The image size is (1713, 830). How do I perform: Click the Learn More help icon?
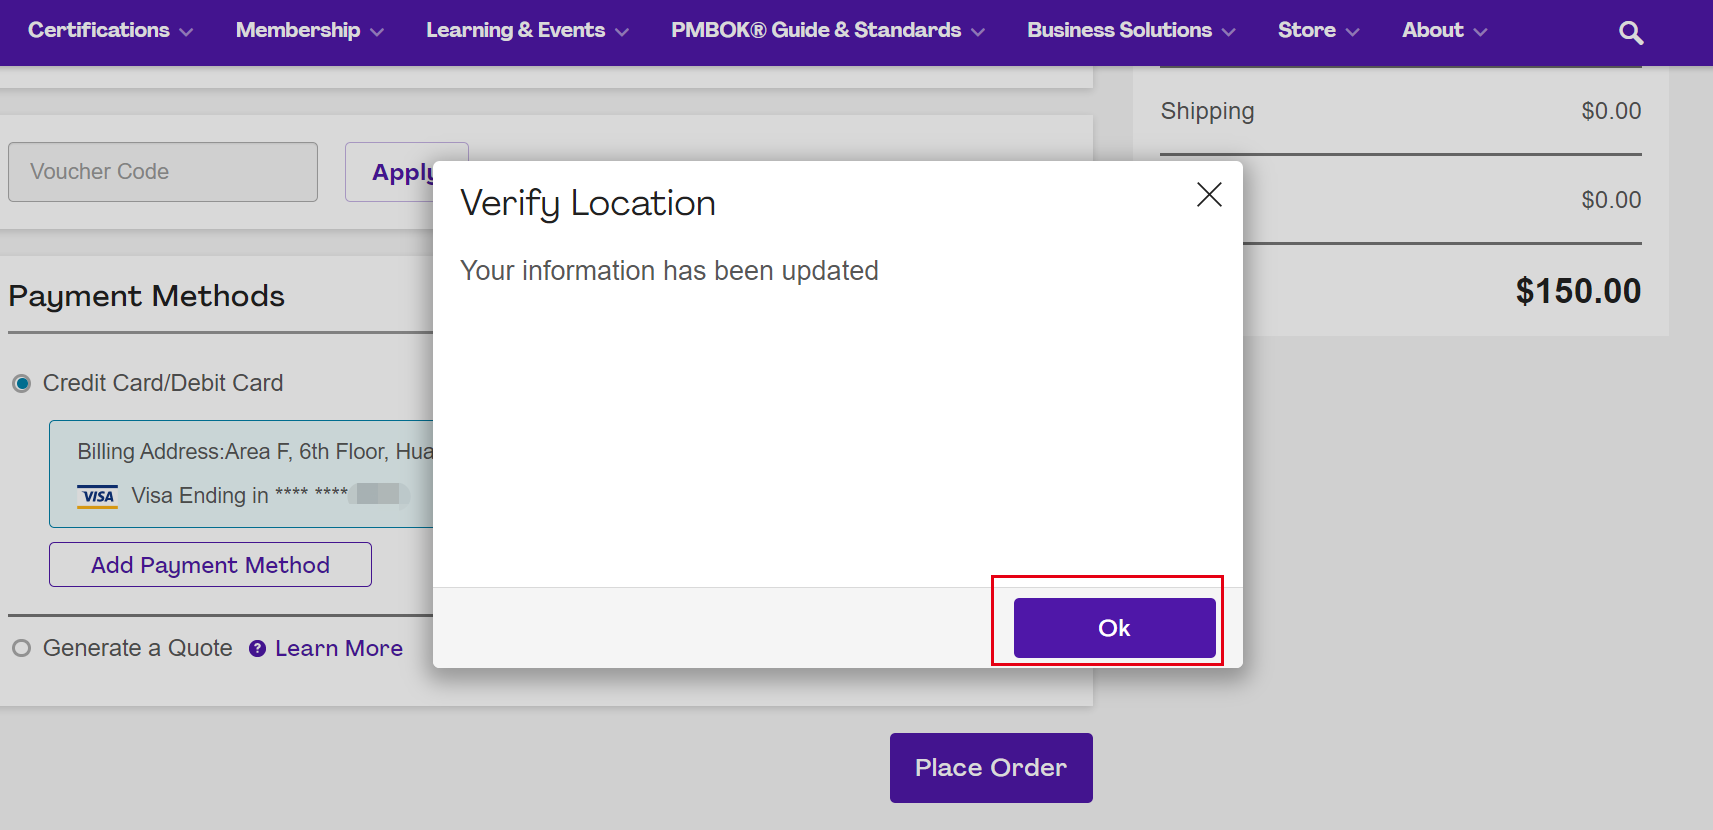pos(258,649)
